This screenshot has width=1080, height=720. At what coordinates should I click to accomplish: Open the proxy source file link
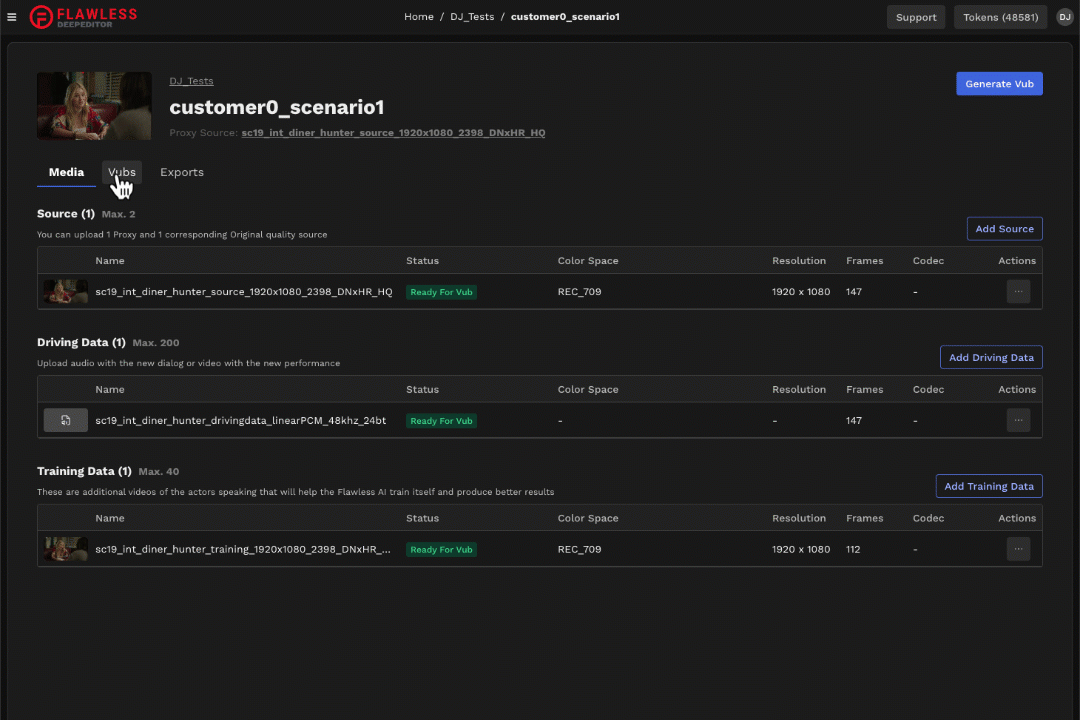(393, 133)
